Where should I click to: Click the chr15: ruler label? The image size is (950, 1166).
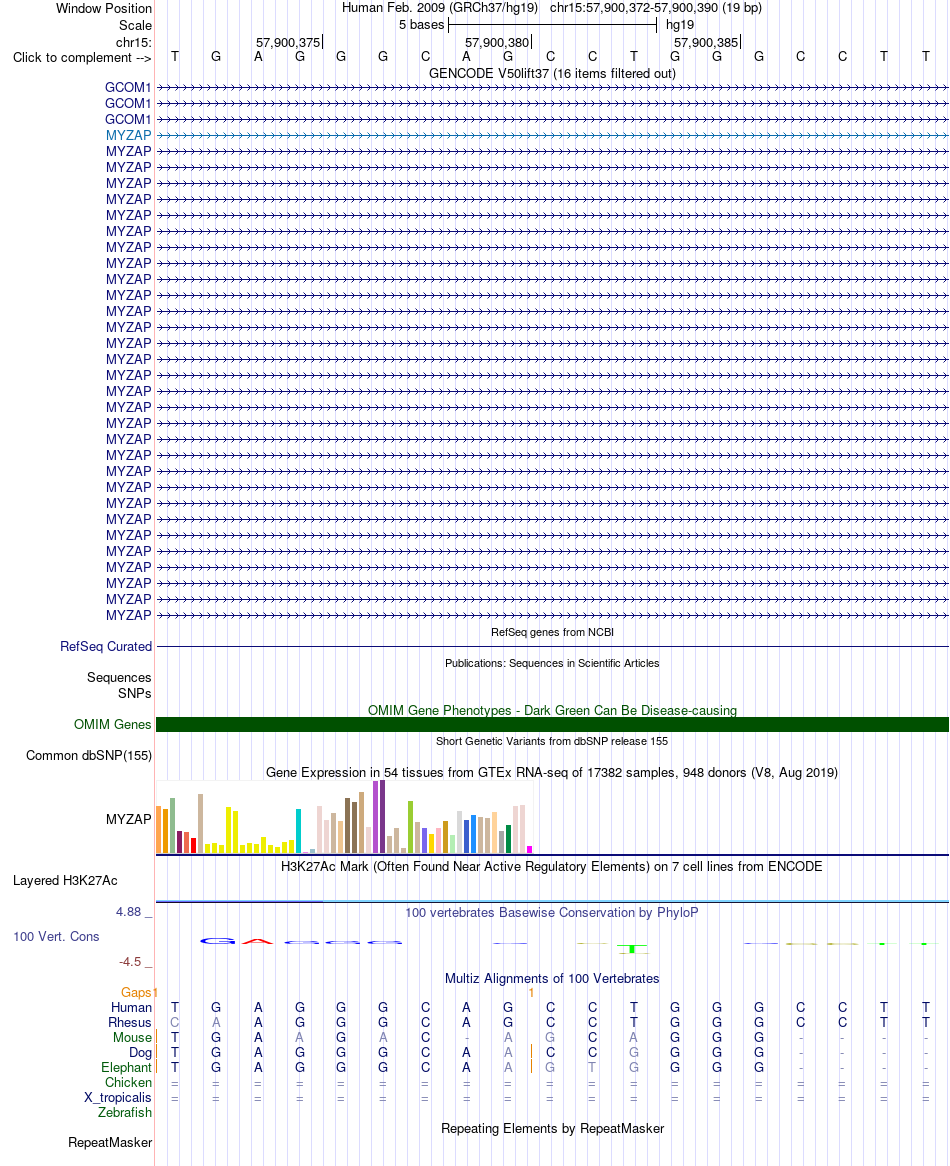(133, 42)
